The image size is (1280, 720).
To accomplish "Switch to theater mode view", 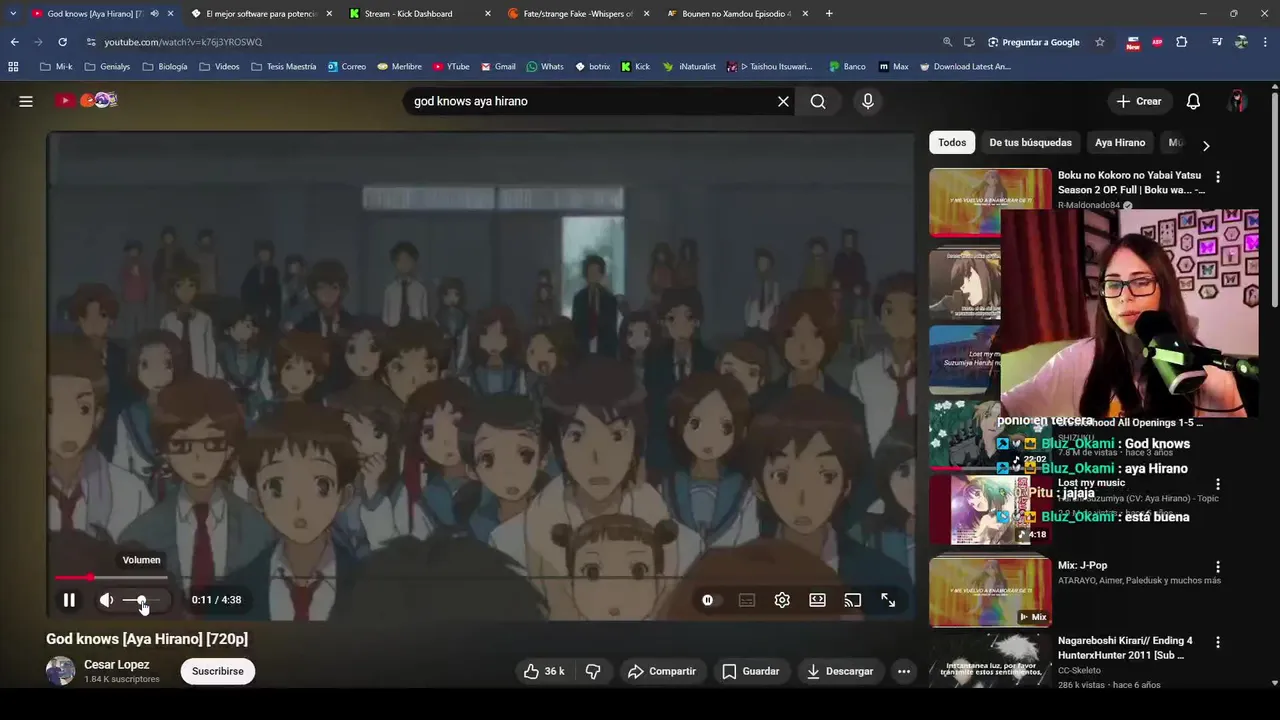I will pos(817,600).
